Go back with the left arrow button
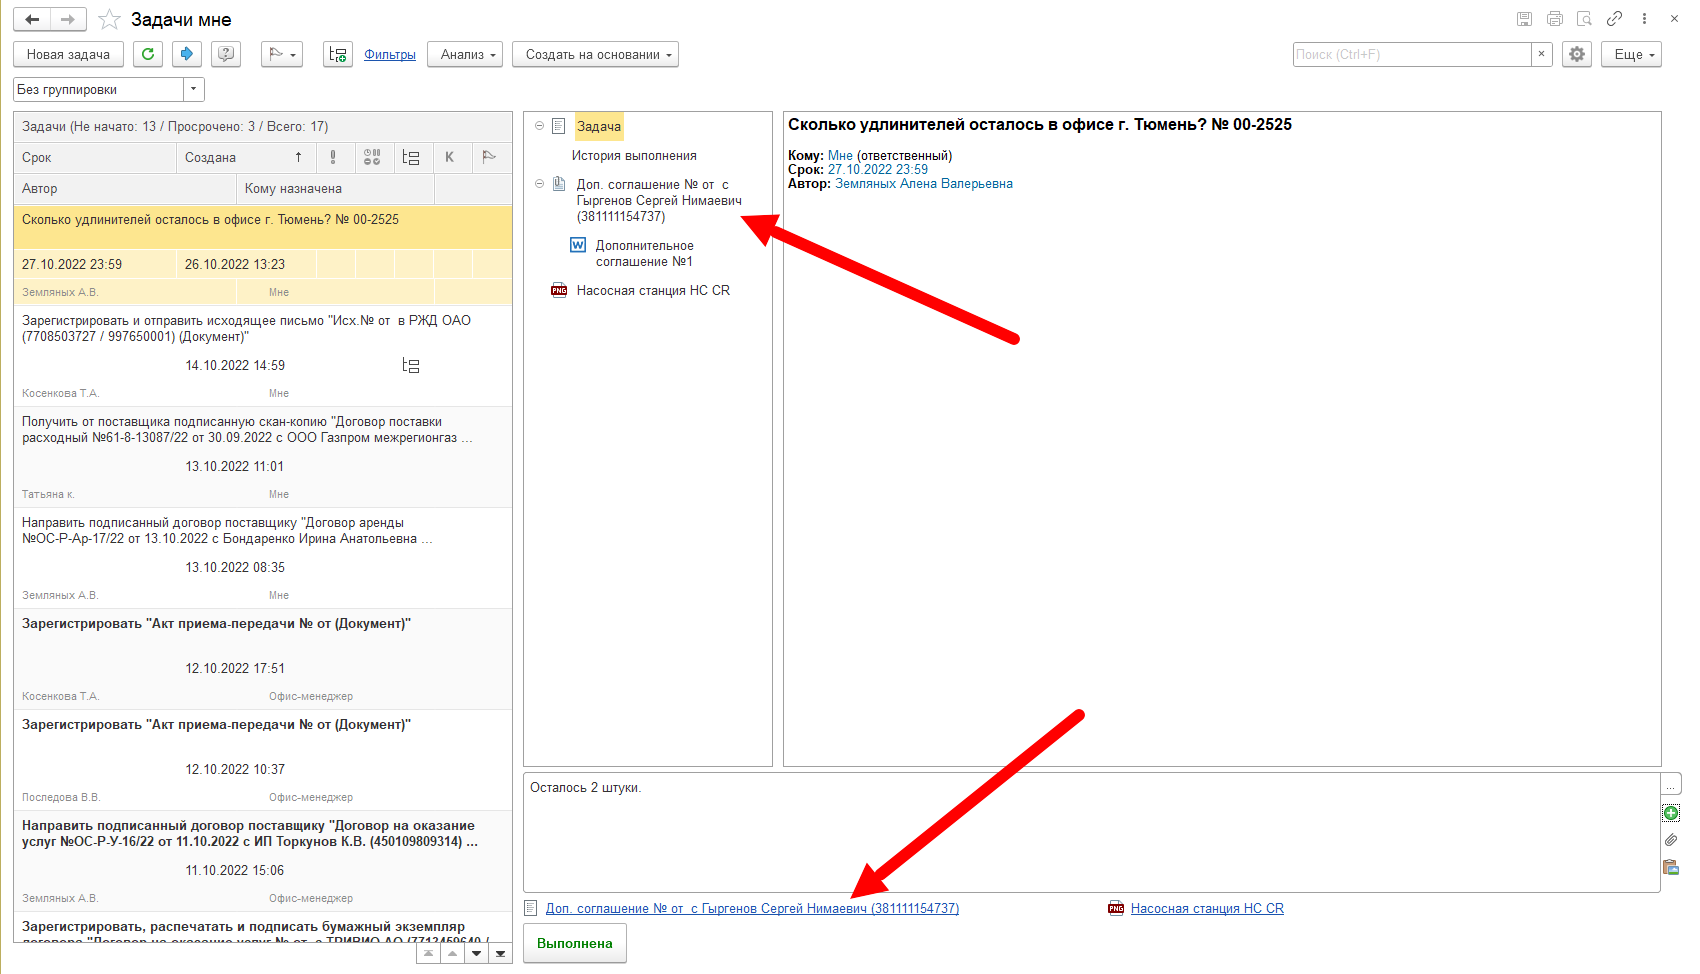Image resolution: width=1700 pixels, height=974 pixels. (32, 19)
